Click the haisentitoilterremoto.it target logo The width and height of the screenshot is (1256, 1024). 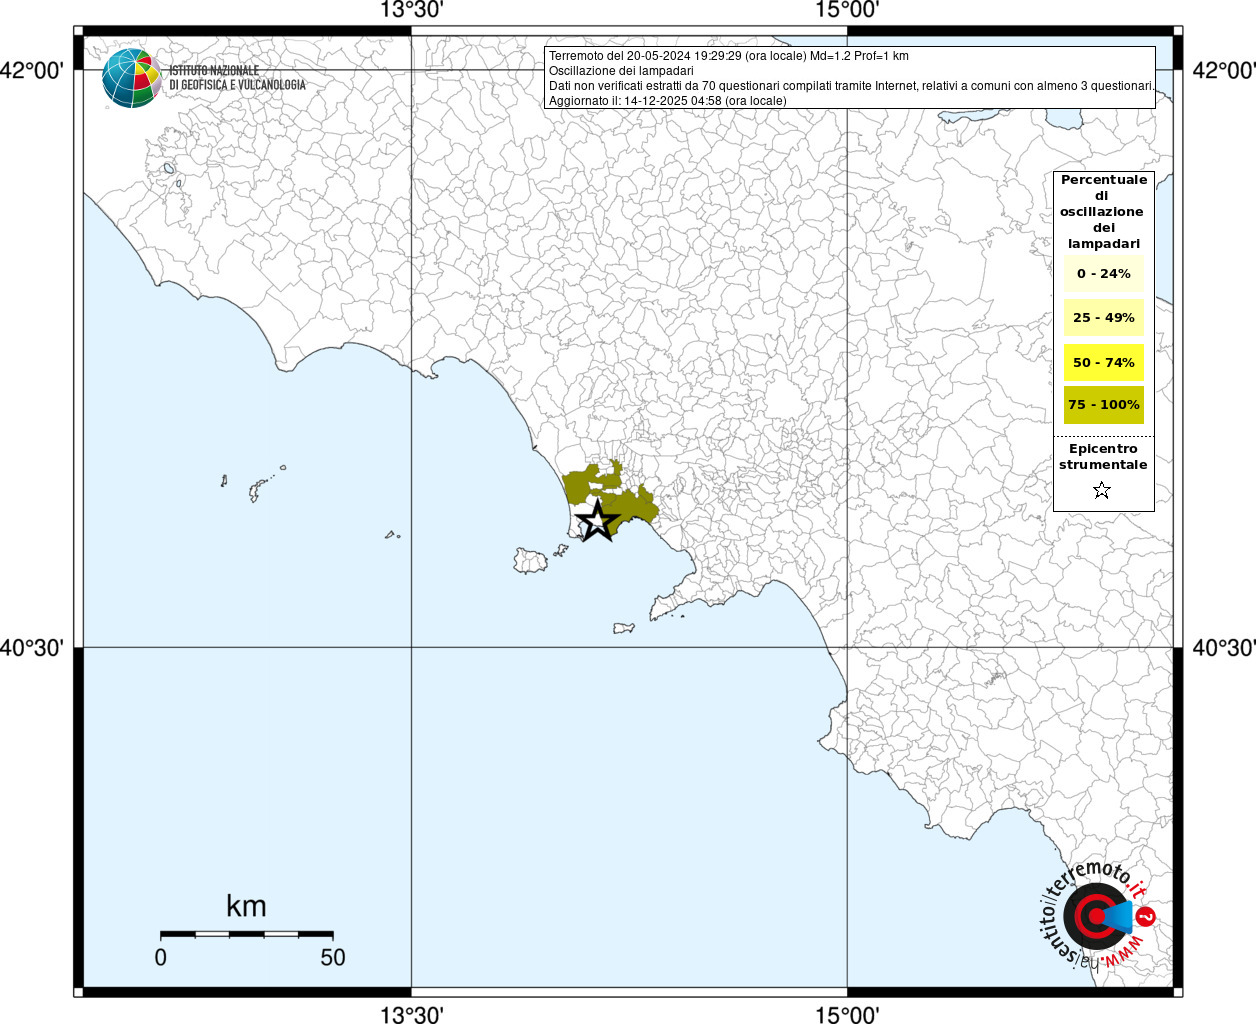point(1098,916)
